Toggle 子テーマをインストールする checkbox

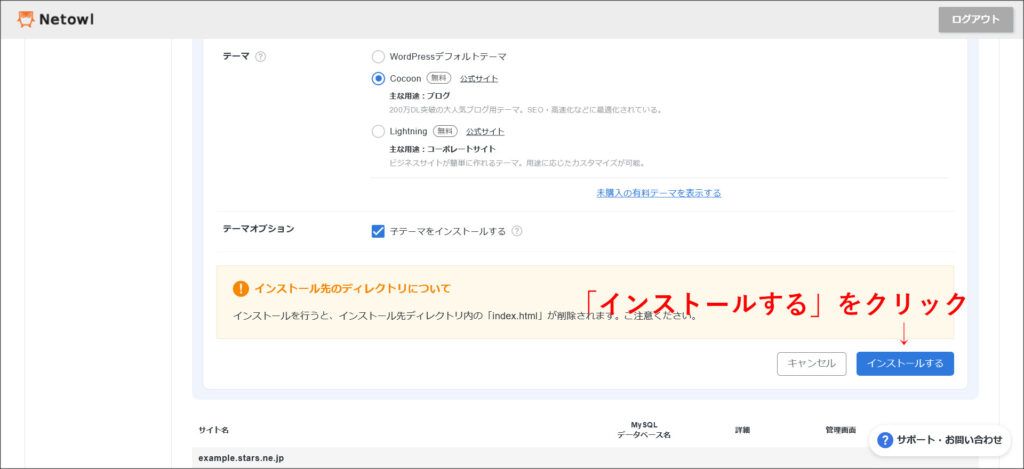point(378,231)
